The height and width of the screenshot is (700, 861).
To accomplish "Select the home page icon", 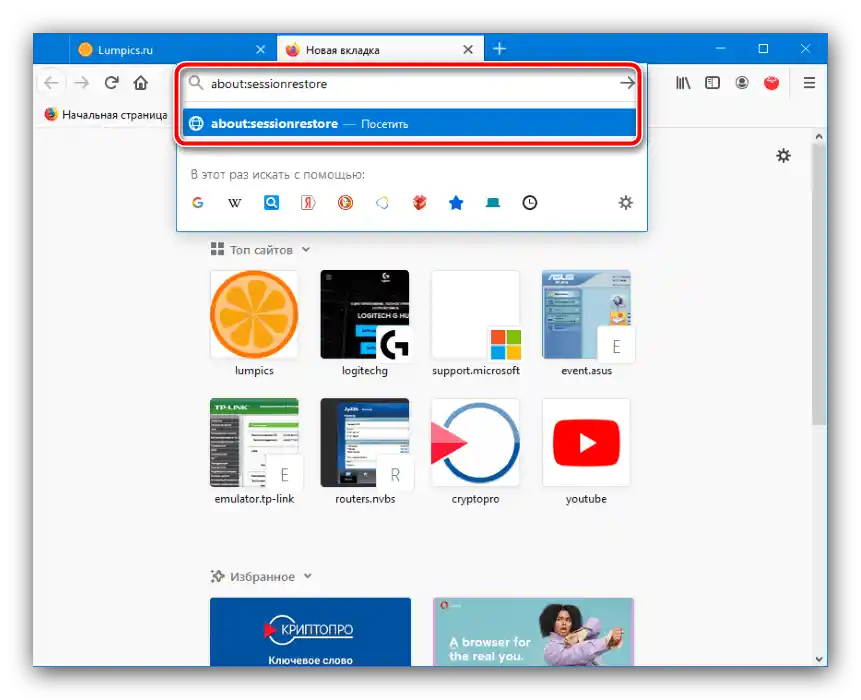I will tap(140, 83).
